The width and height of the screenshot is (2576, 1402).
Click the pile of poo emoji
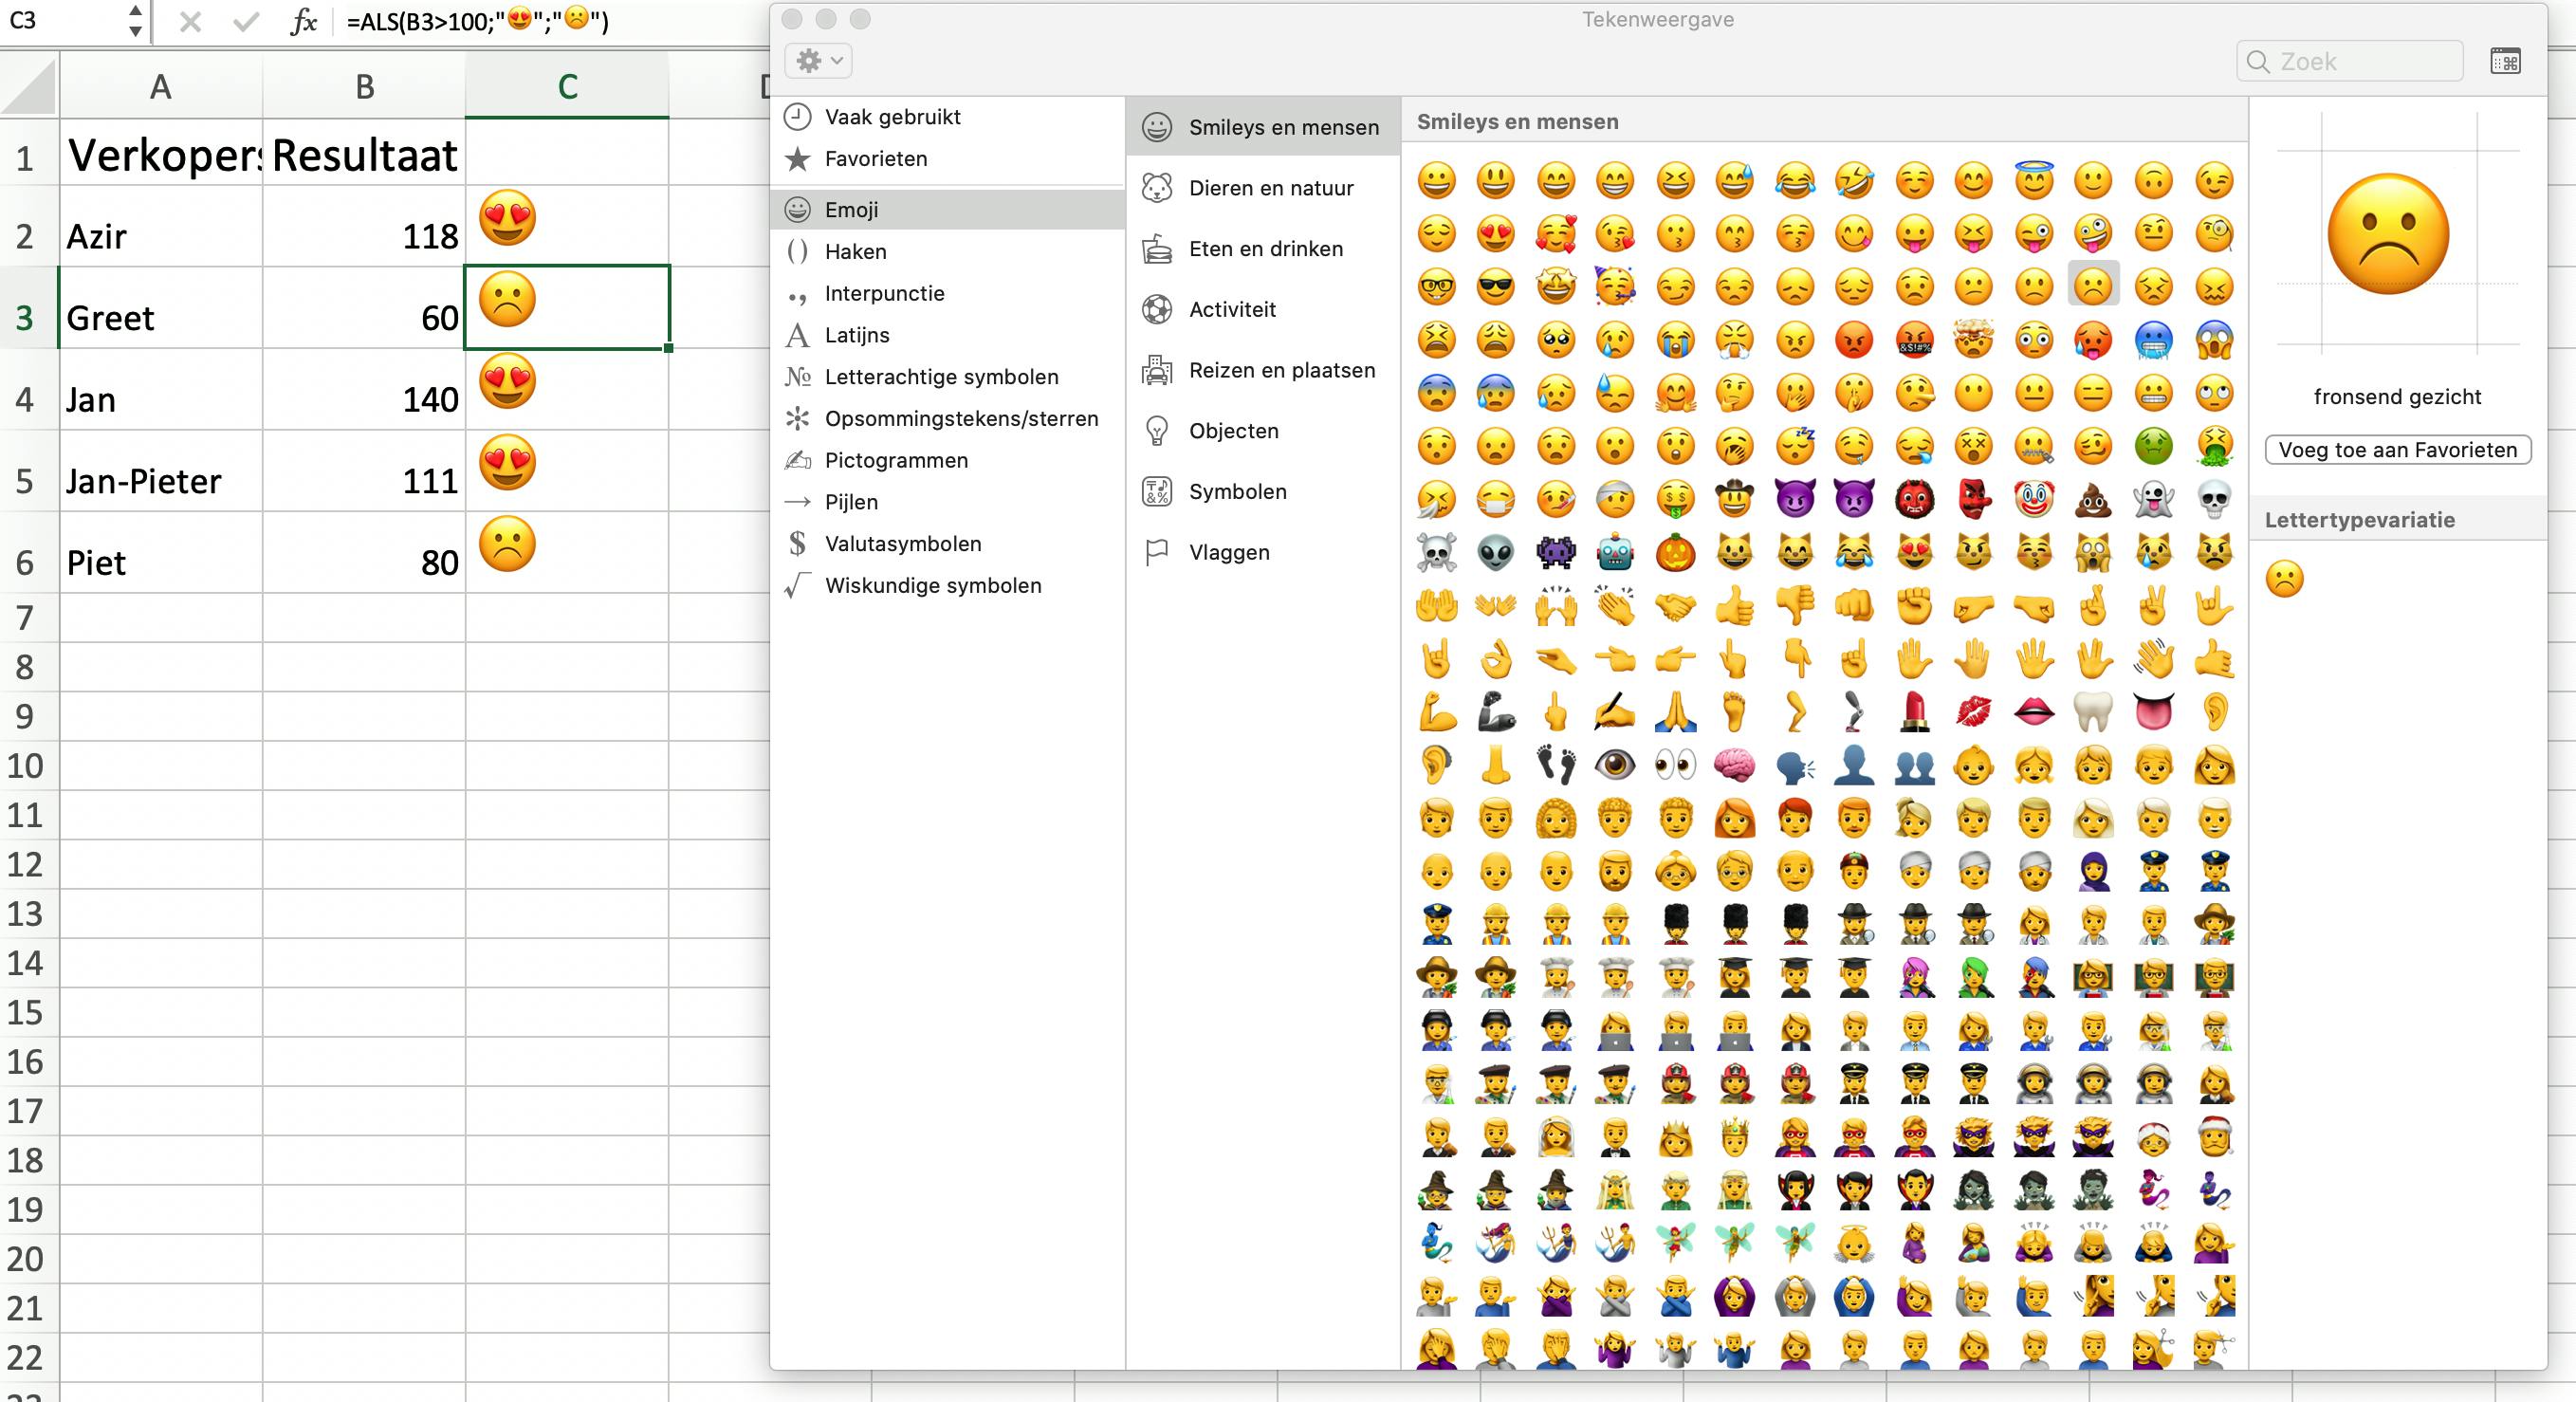pyautogui.click(x=2093, y=499)
